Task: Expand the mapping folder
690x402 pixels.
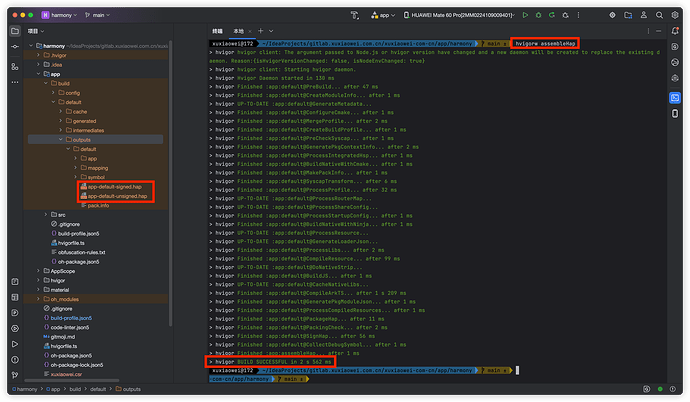Action: point(76,168)
